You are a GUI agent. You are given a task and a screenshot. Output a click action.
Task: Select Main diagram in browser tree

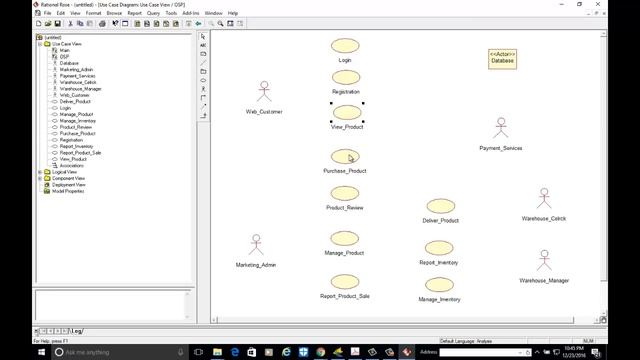pyautogui.click(x=64, y=50)
